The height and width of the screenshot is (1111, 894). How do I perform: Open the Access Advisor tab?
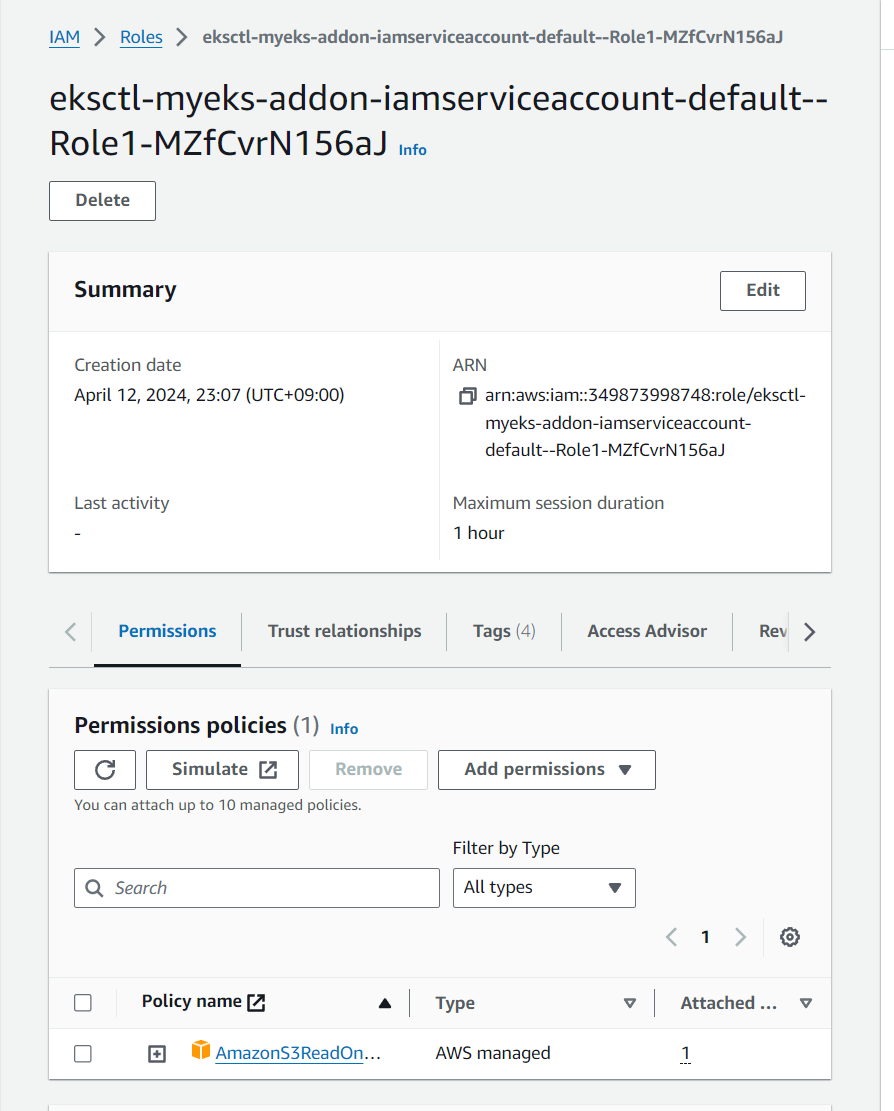(x=647, y=631)
